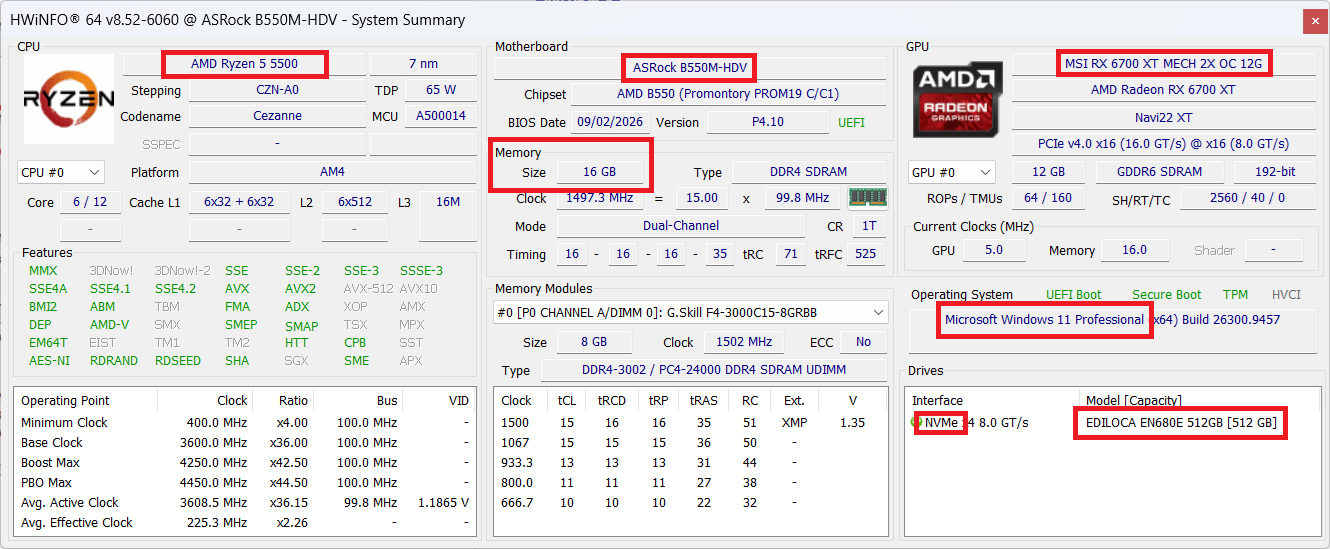Click the MCU A500014 field
Image resolution: width=1330 pixels, height=549 pixels.
[x=441, y=116]
